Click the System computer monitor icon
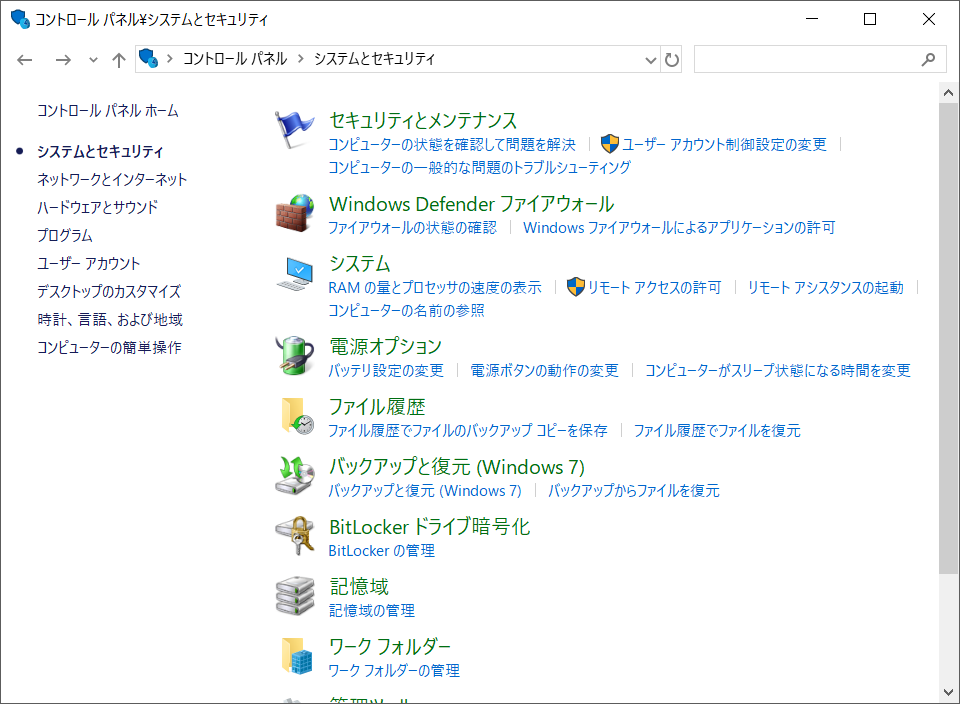 pos(294,274)
